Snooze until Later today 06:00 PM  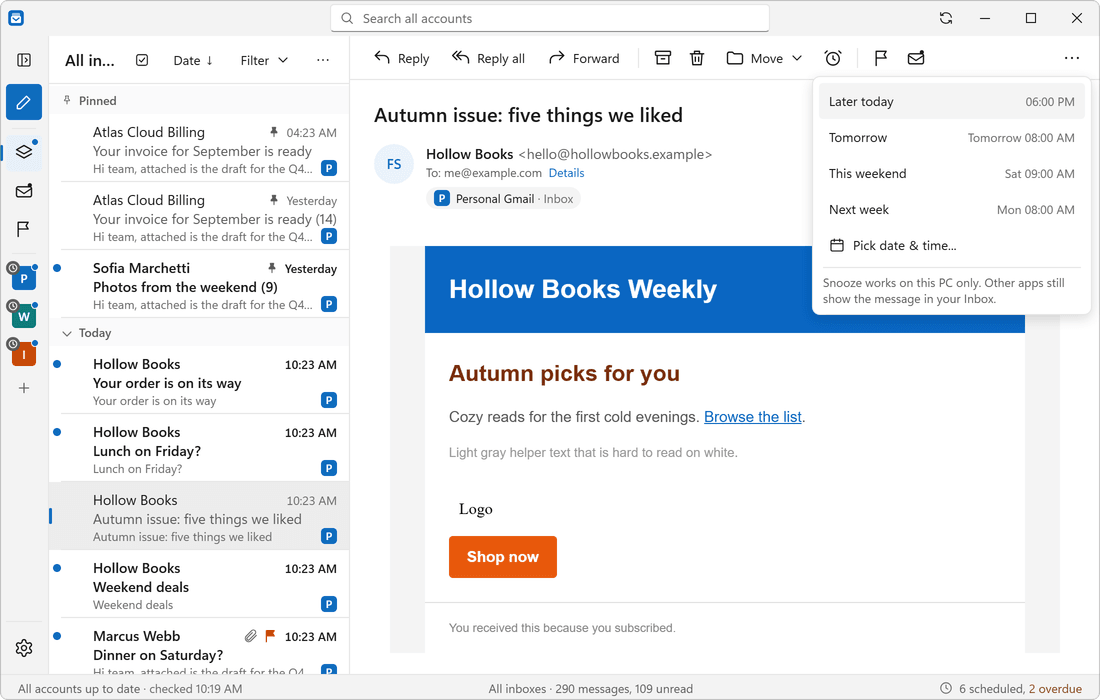(951, 102)
